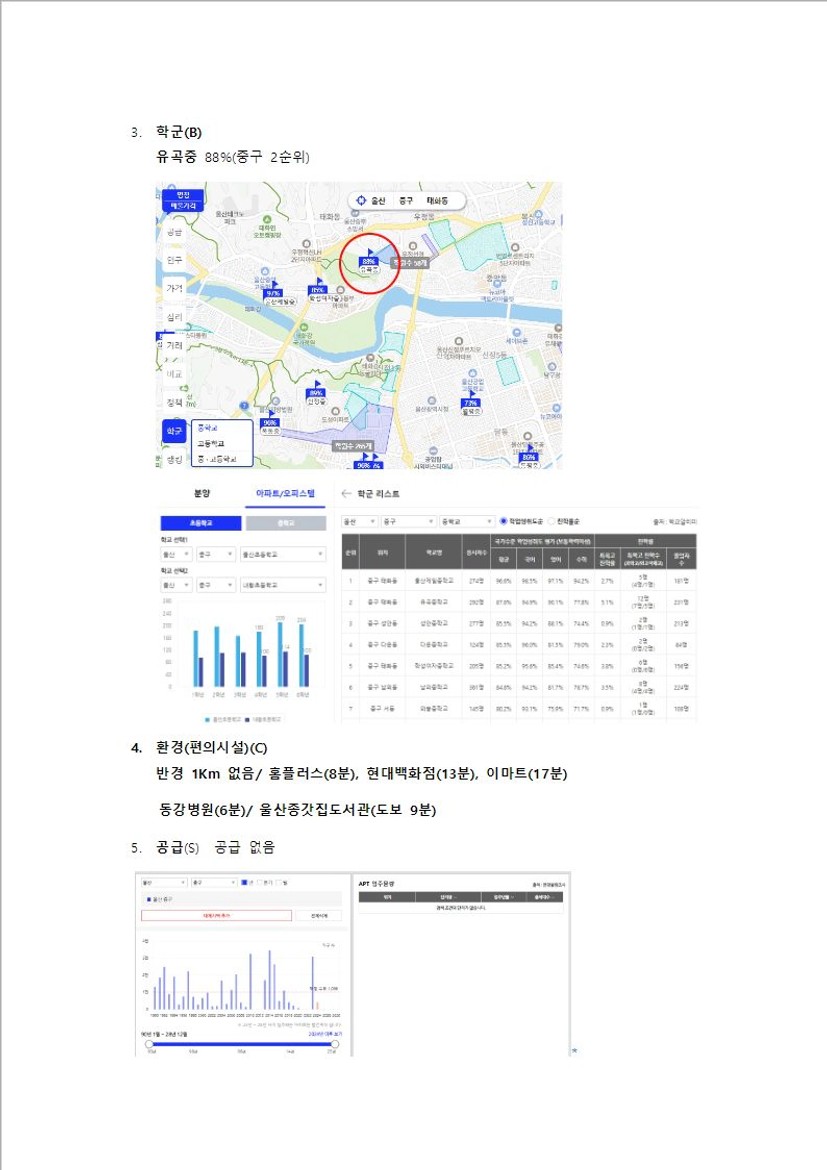Viewport: 827px width, 1170px height.
Task: Open the 울산 city dropdown in 학군 리스트
Action: 359,522
